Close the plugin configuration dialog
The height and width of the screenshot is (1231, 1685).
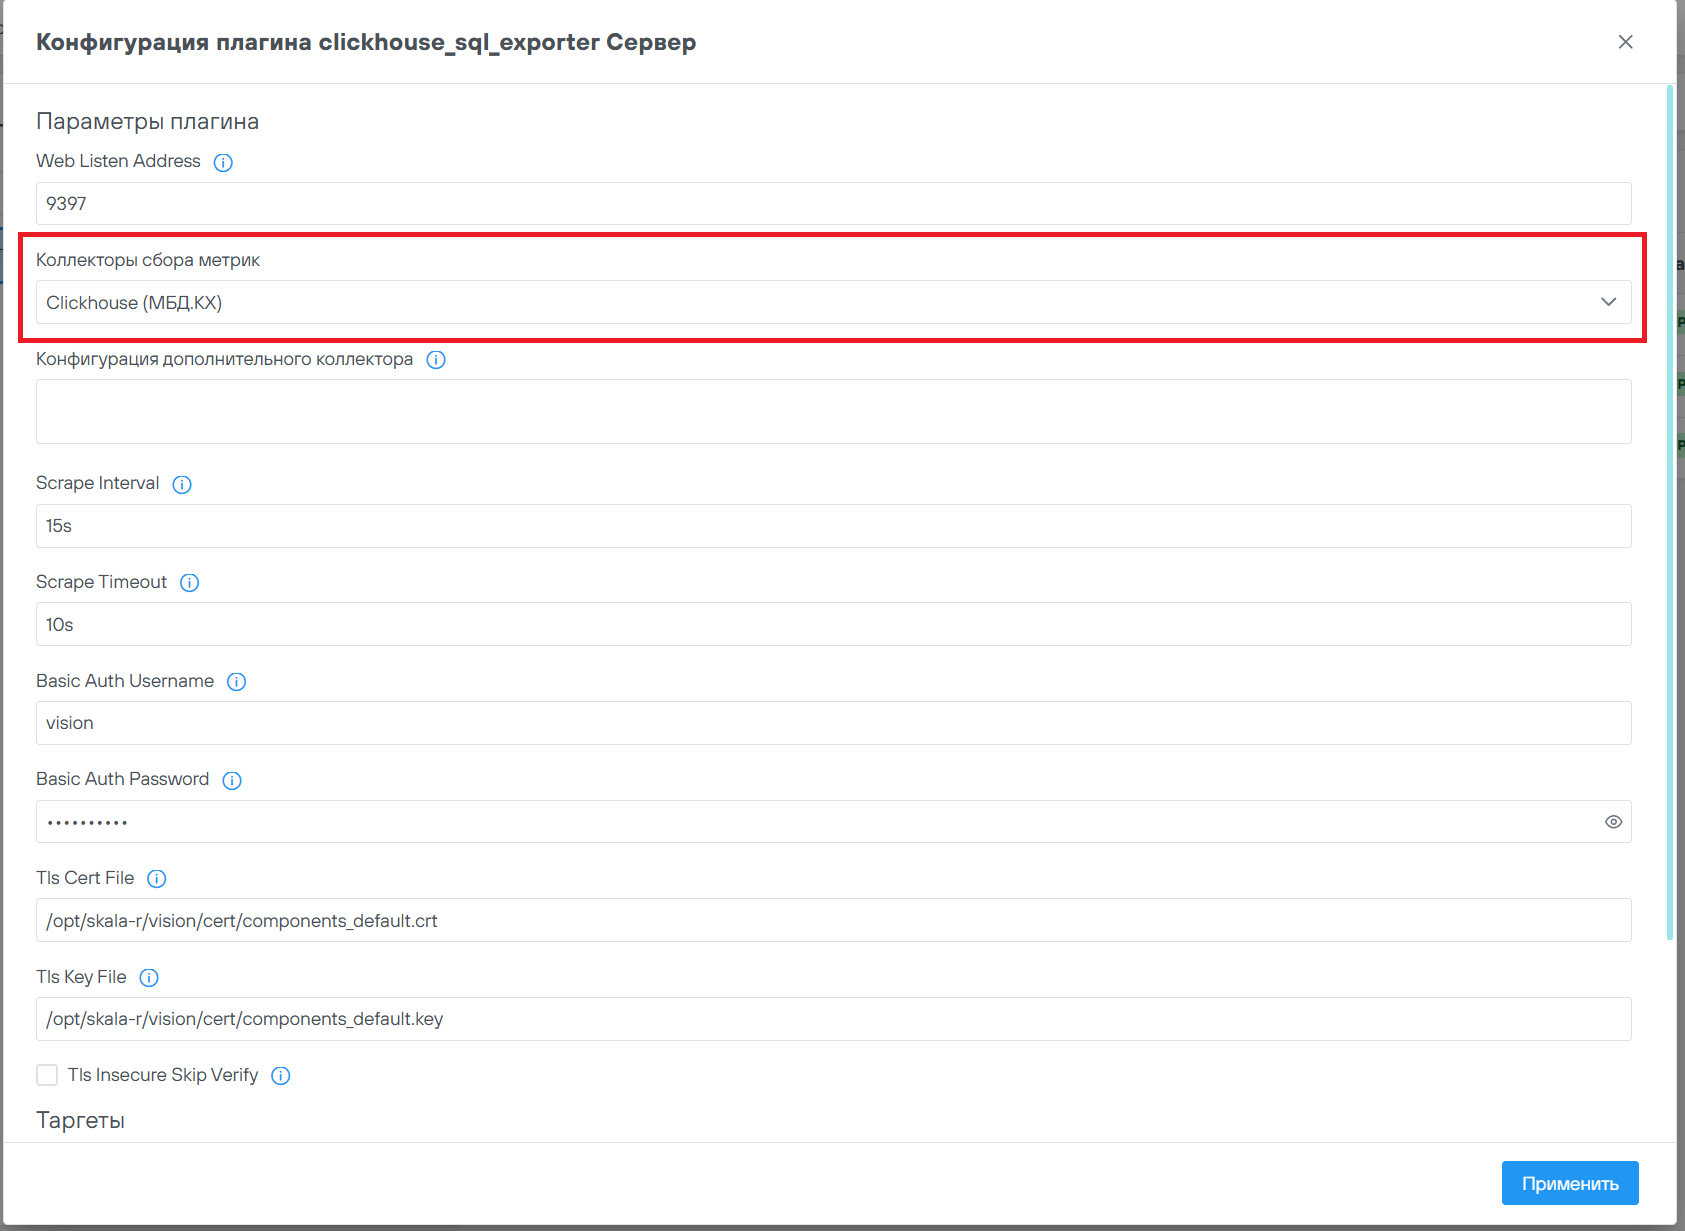pos(1625,42)
